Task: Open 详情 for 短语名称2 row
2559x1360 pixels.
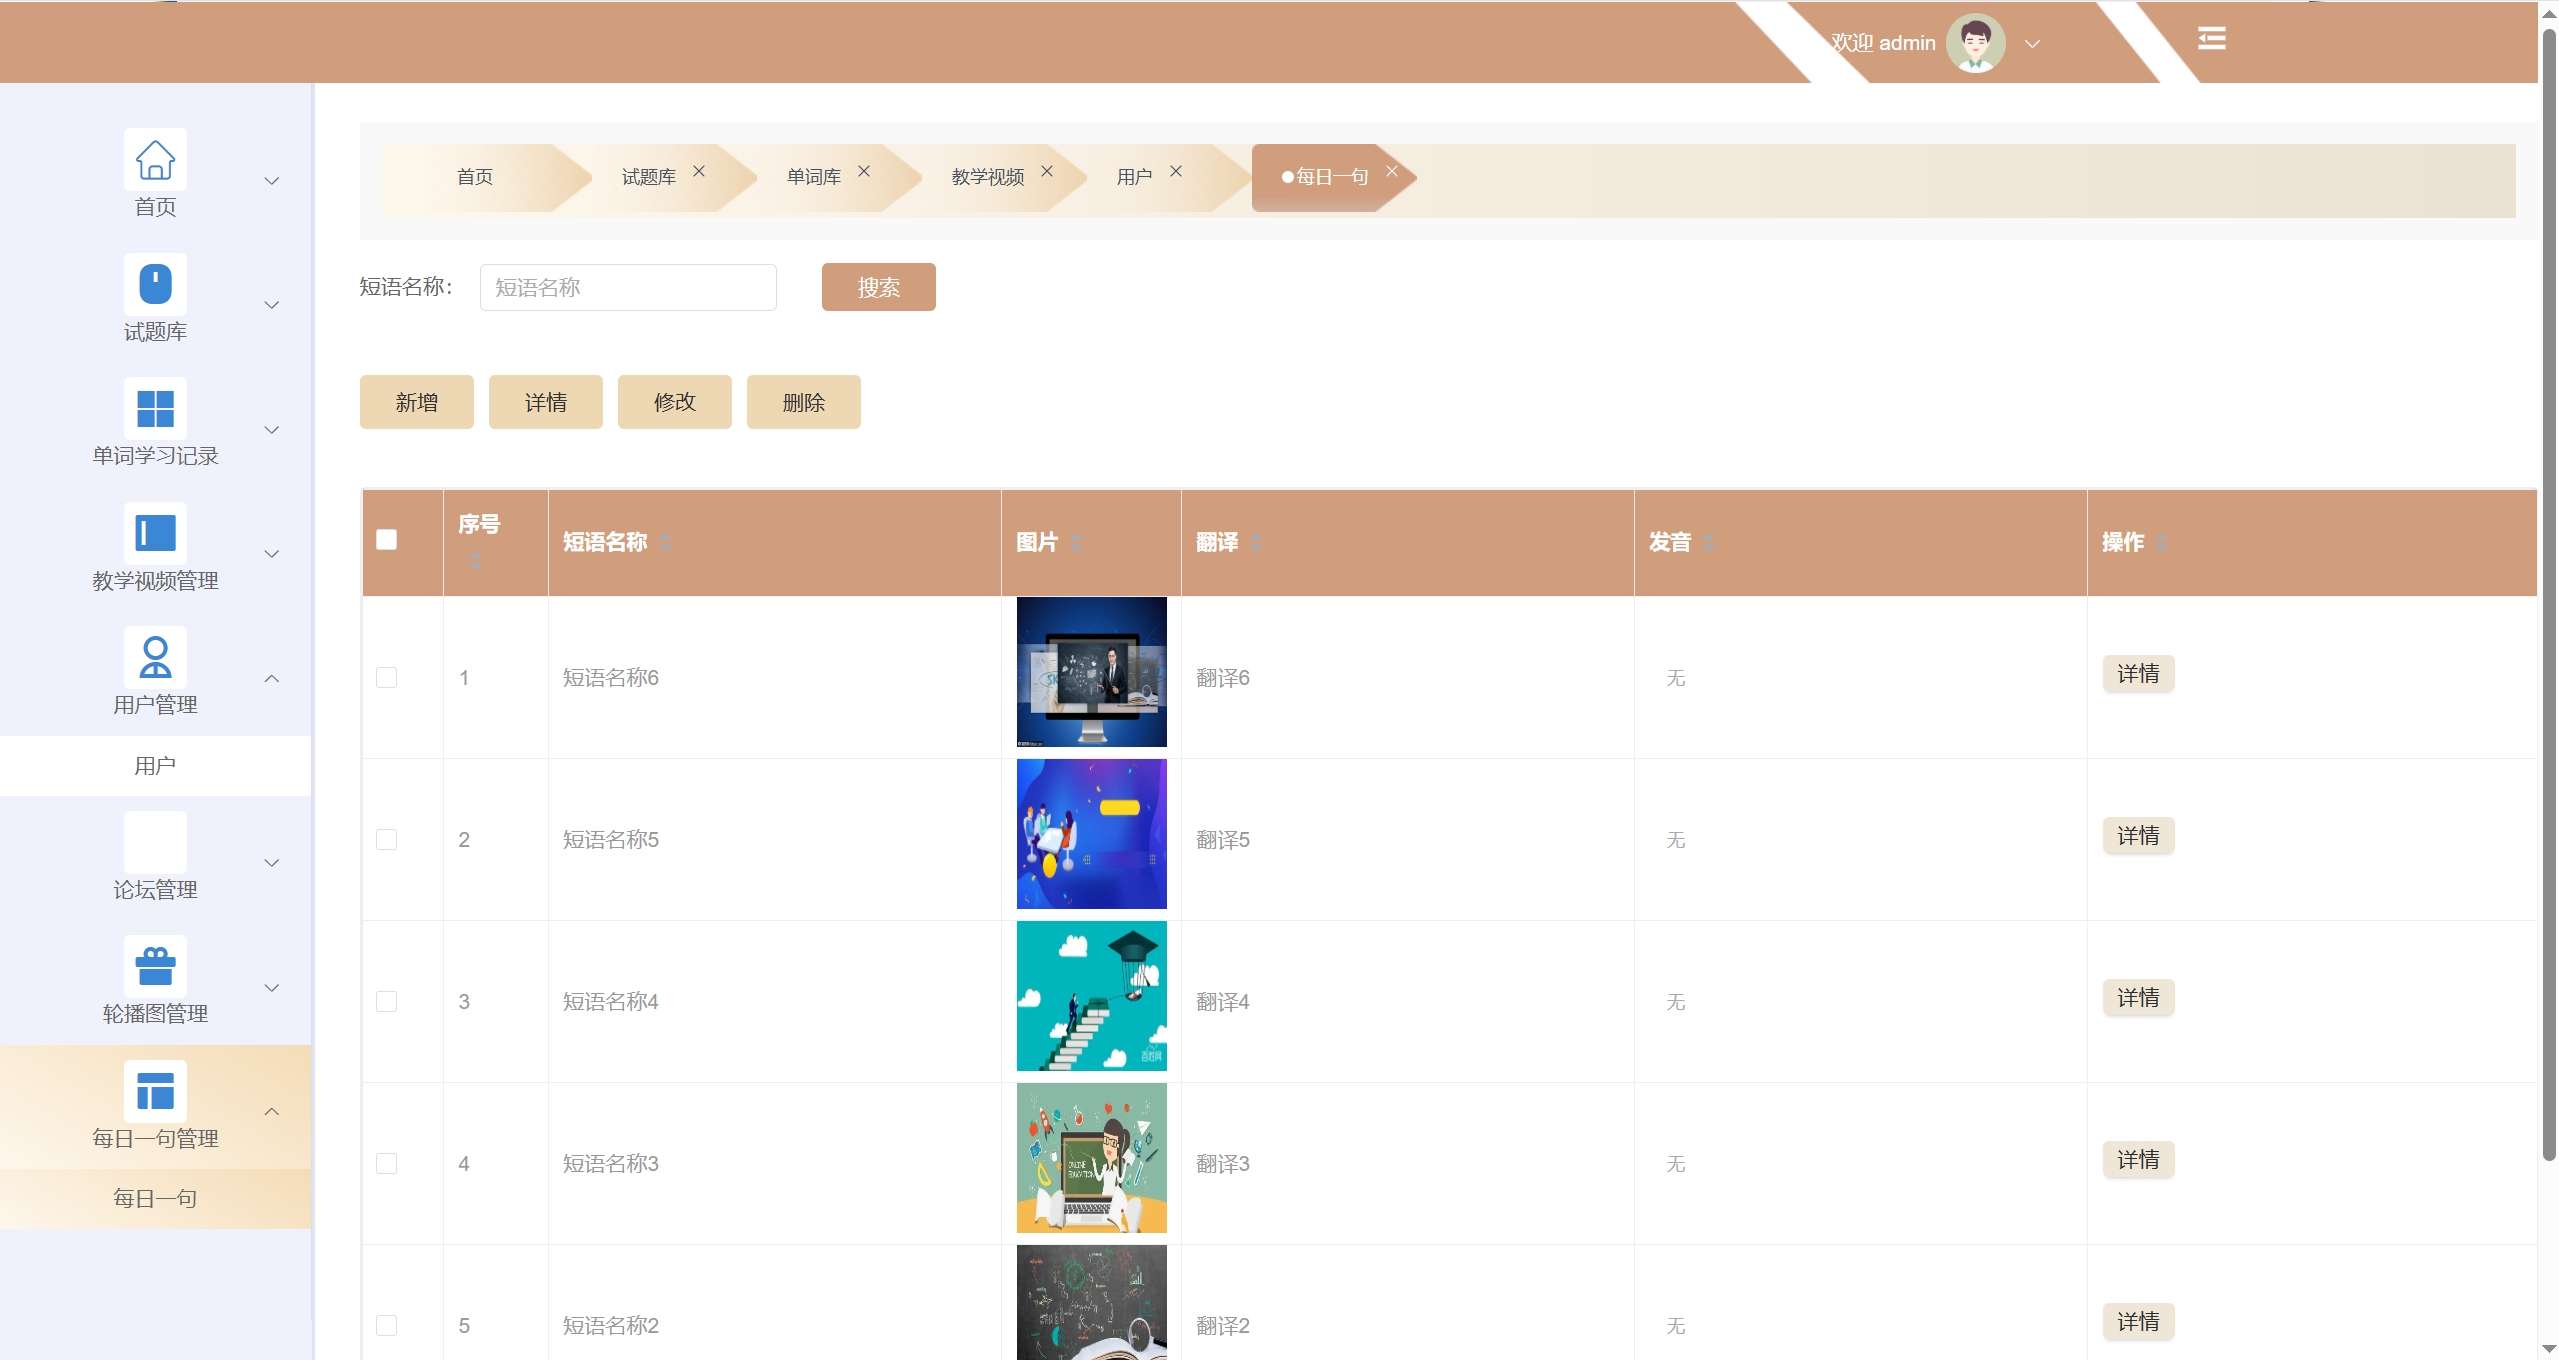Action: pyautogui.click(x=2138, y=1322)
